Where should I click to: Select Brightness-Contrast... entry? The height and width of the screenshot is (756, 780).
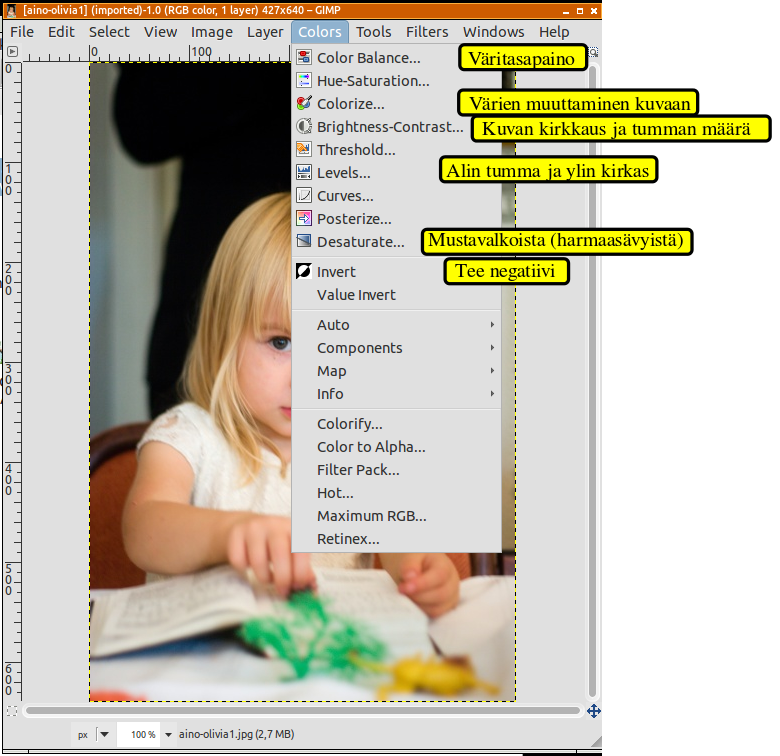396,126
